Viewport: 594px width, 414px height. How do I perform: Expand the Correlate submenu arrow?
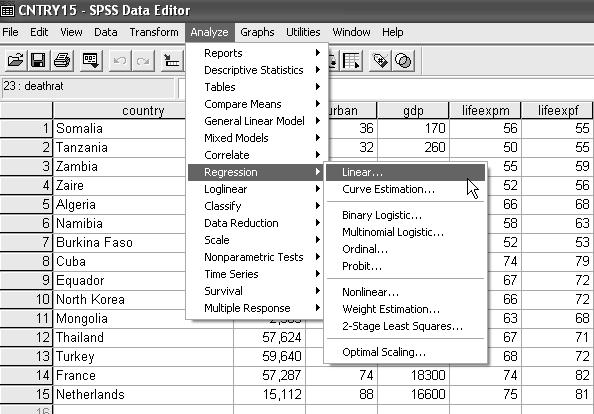click(x=318, y=155)
